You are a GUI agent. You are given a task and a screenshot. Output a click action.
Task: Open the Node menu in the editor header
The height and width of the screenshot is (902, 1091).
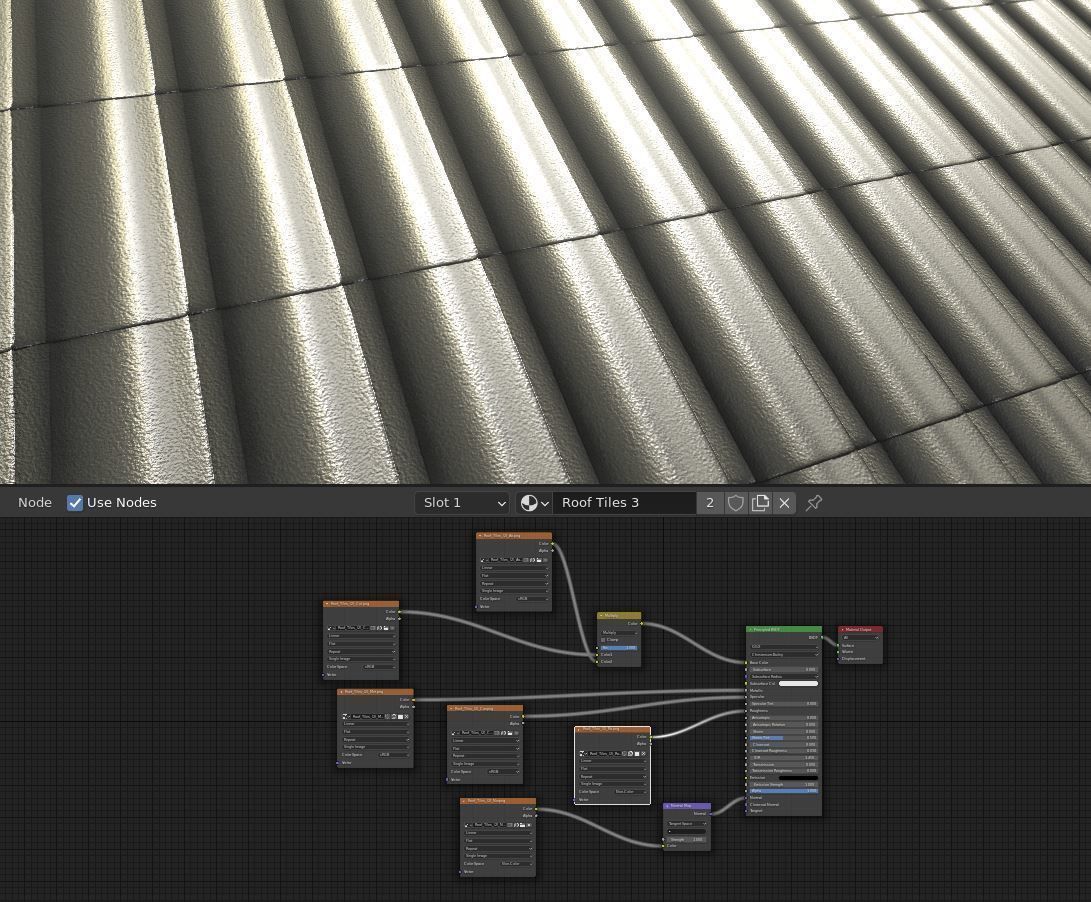[35, 503]
